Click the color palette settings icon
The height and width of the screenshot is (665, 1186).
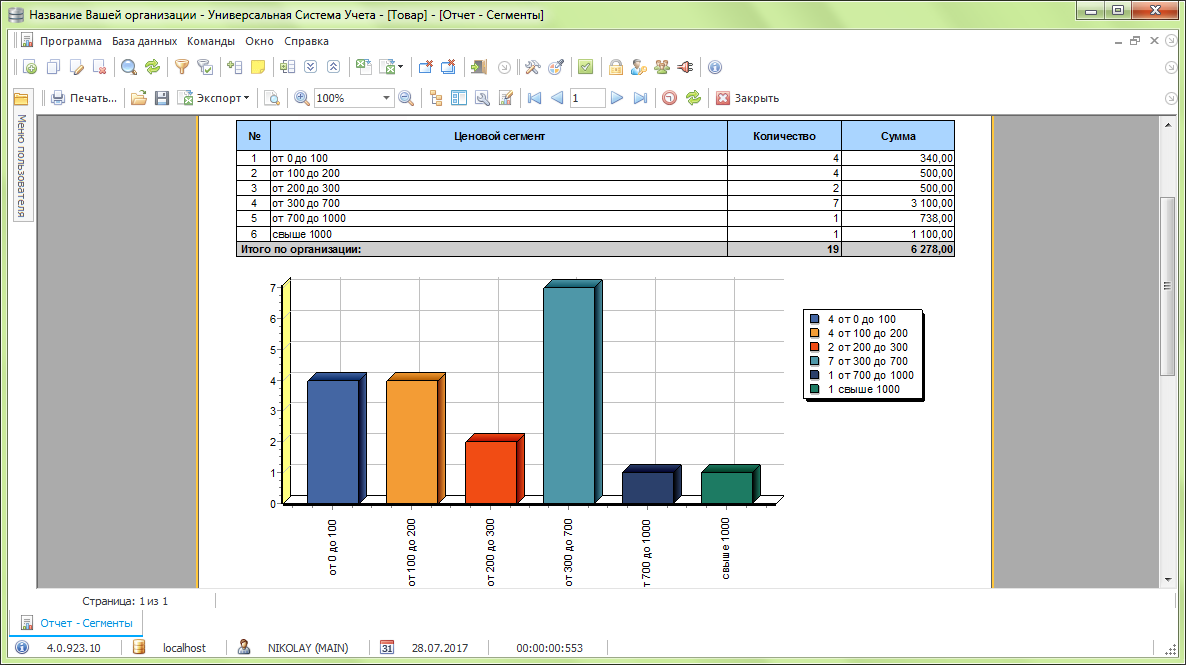point(556,67)
